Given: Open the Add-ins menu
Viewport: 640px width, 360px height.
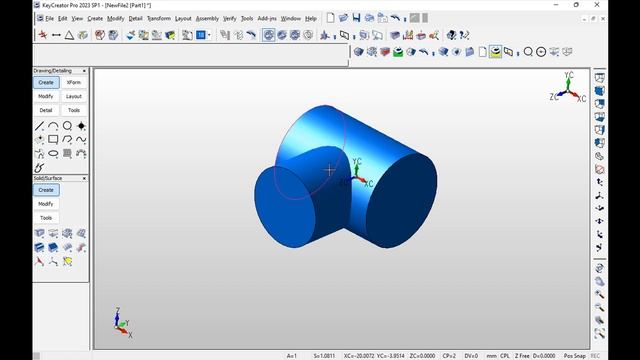Looking at the screenshot, I should pyautogui.click(x=267, y=18).
